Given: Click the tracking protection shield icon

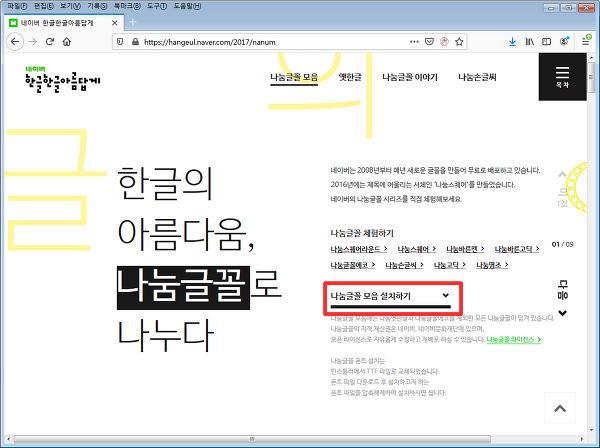Looking at the screenshot, I should click(x=120, y=42).
